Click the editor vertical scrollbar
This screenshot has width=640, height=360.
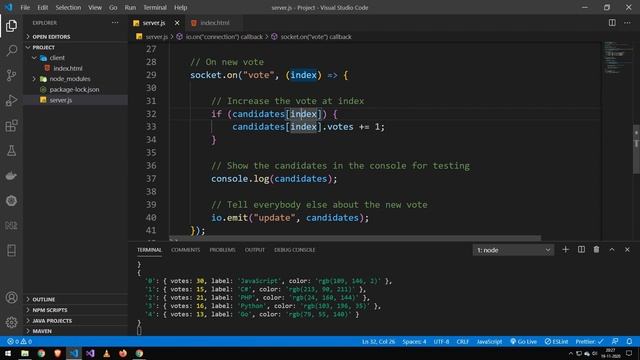636,149
